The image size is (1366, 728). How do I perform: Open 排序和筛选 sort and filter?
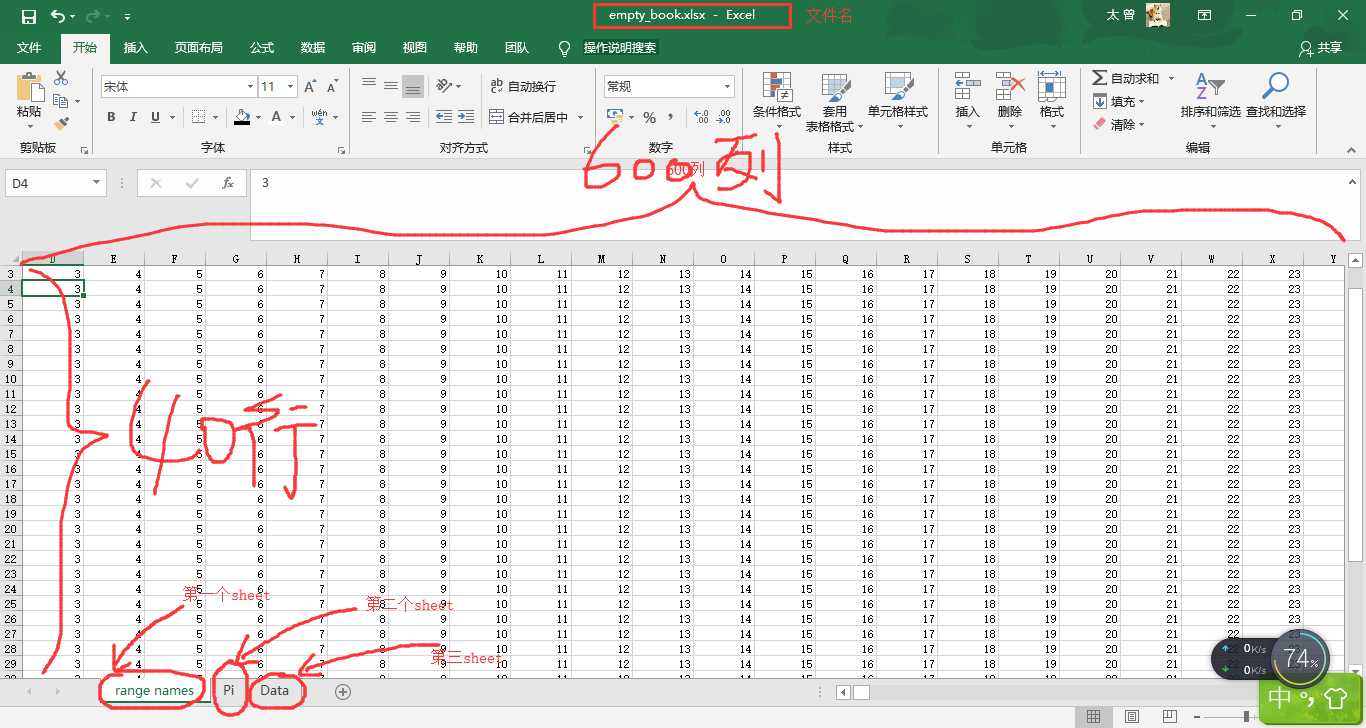[x=1210, y=101]
